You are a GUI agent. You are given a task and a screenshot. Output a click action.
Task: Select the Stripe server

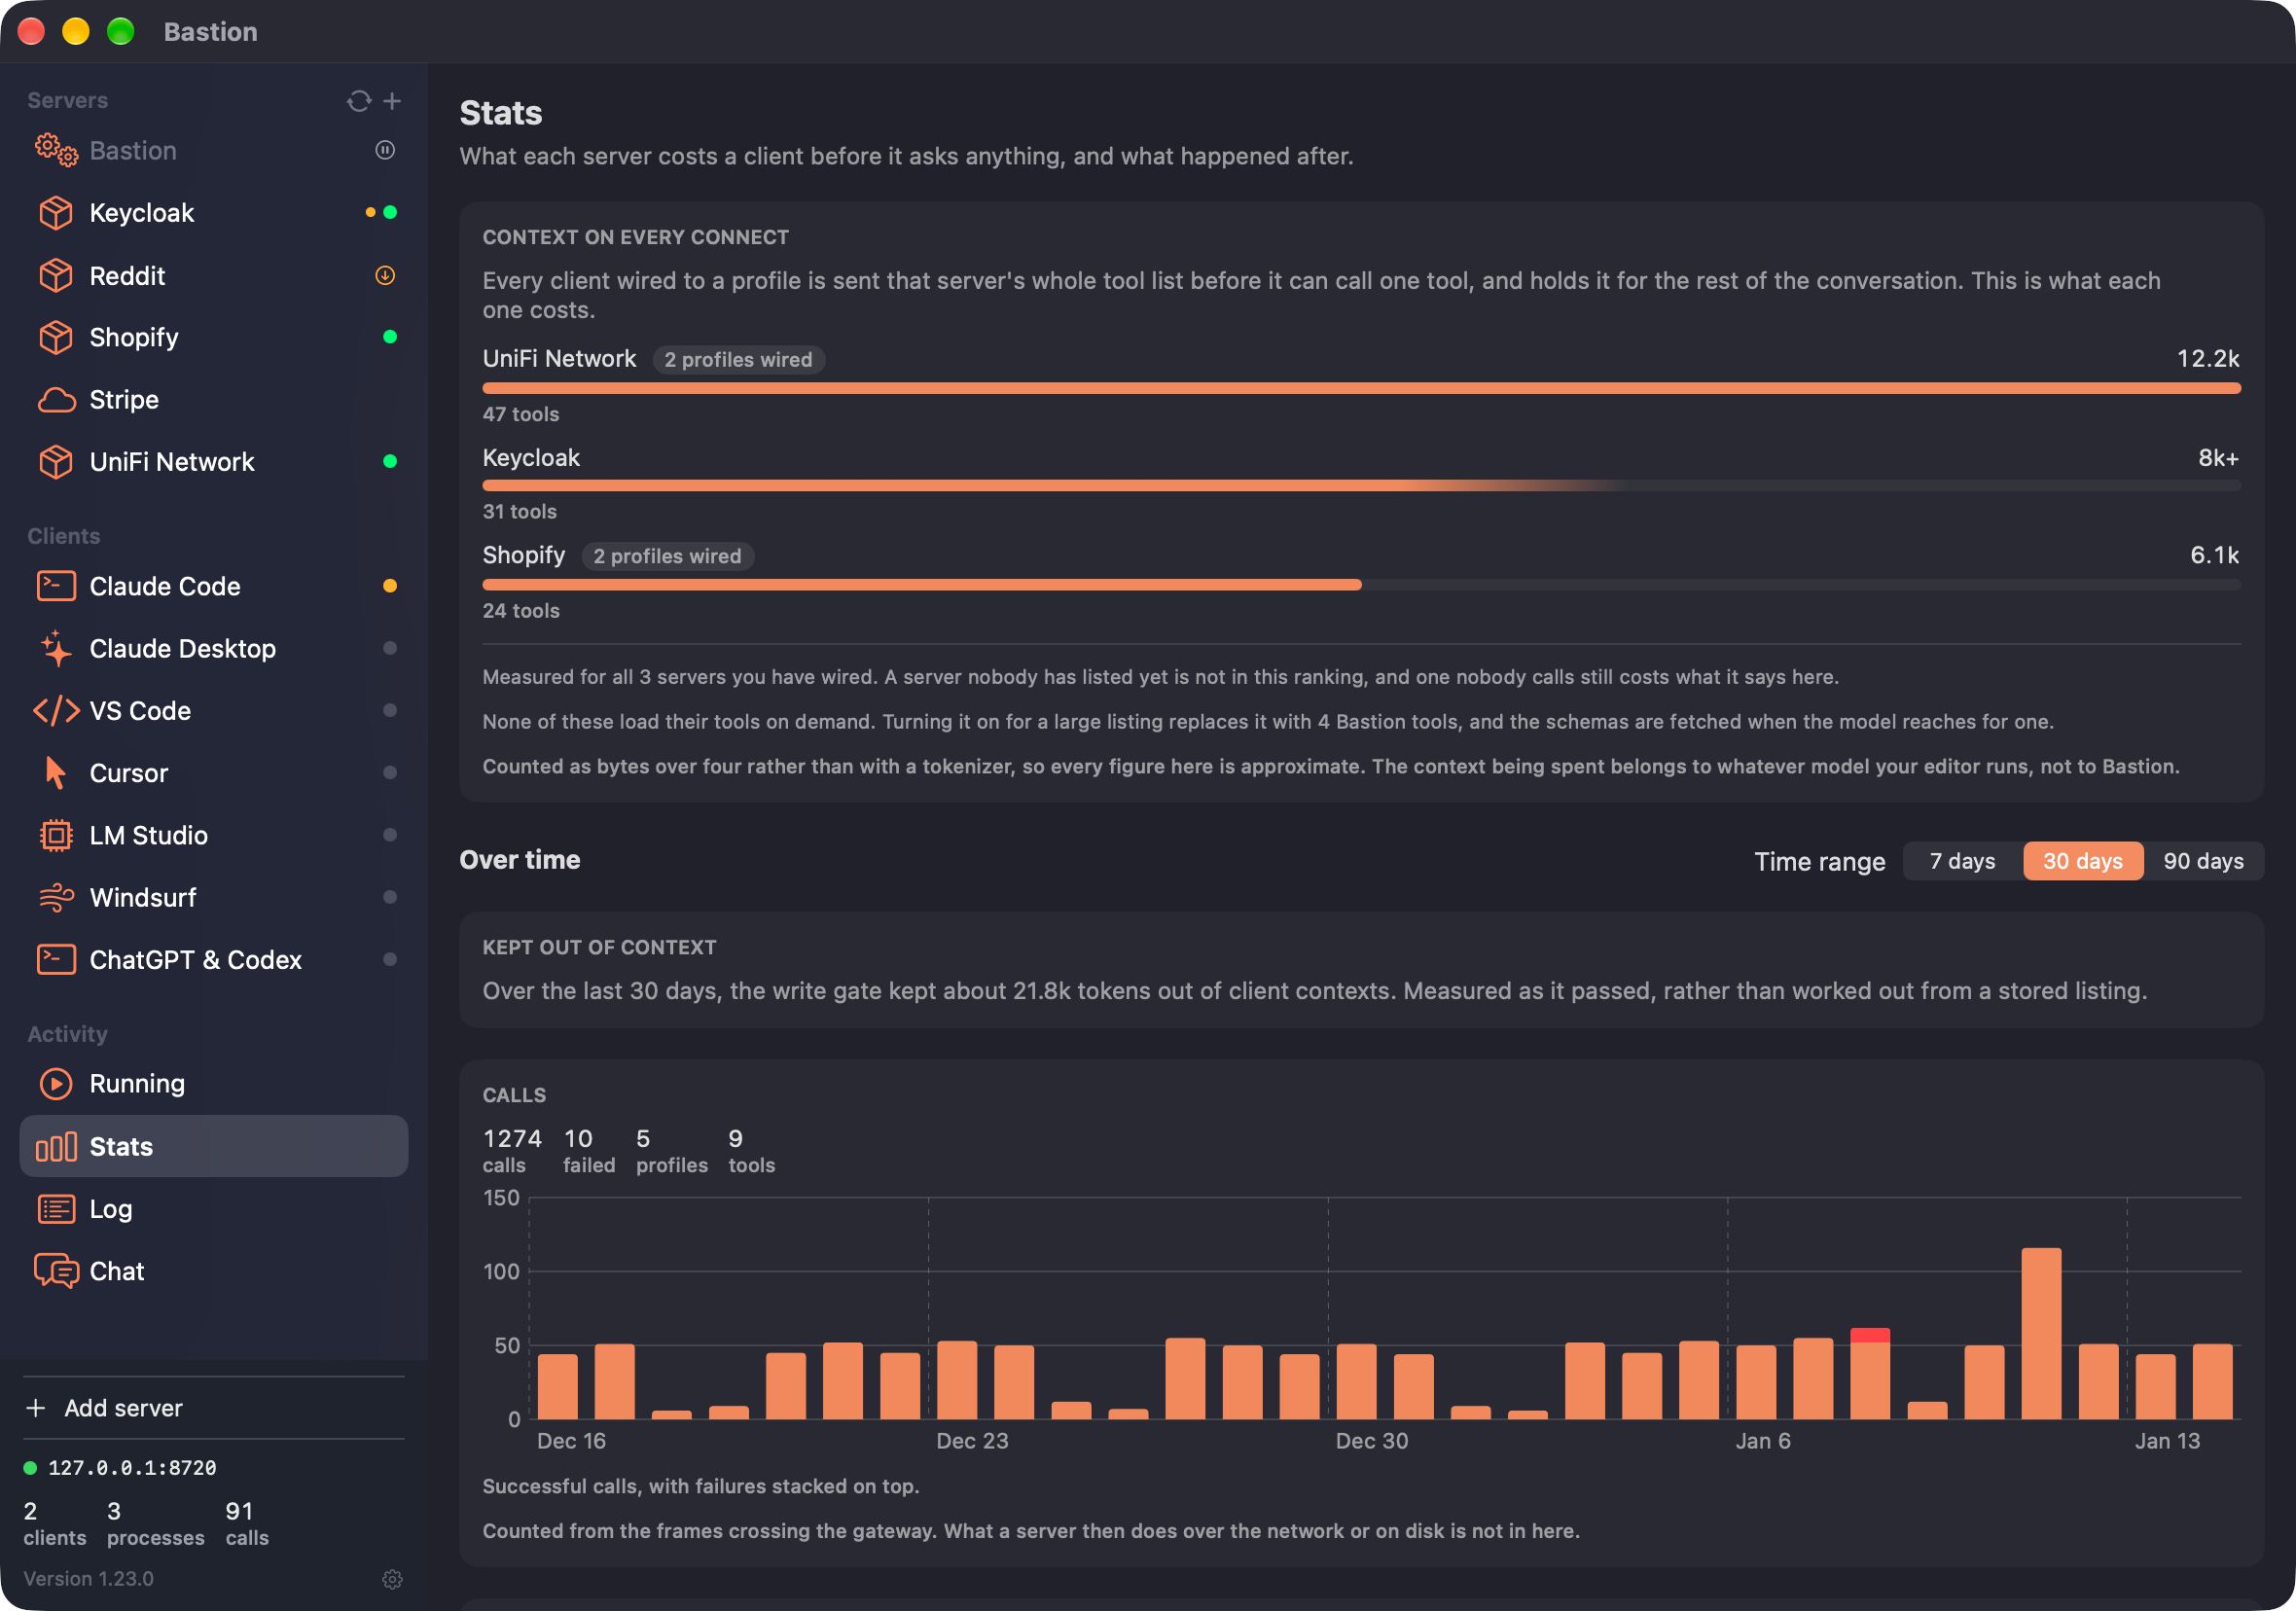pos(214,400)
